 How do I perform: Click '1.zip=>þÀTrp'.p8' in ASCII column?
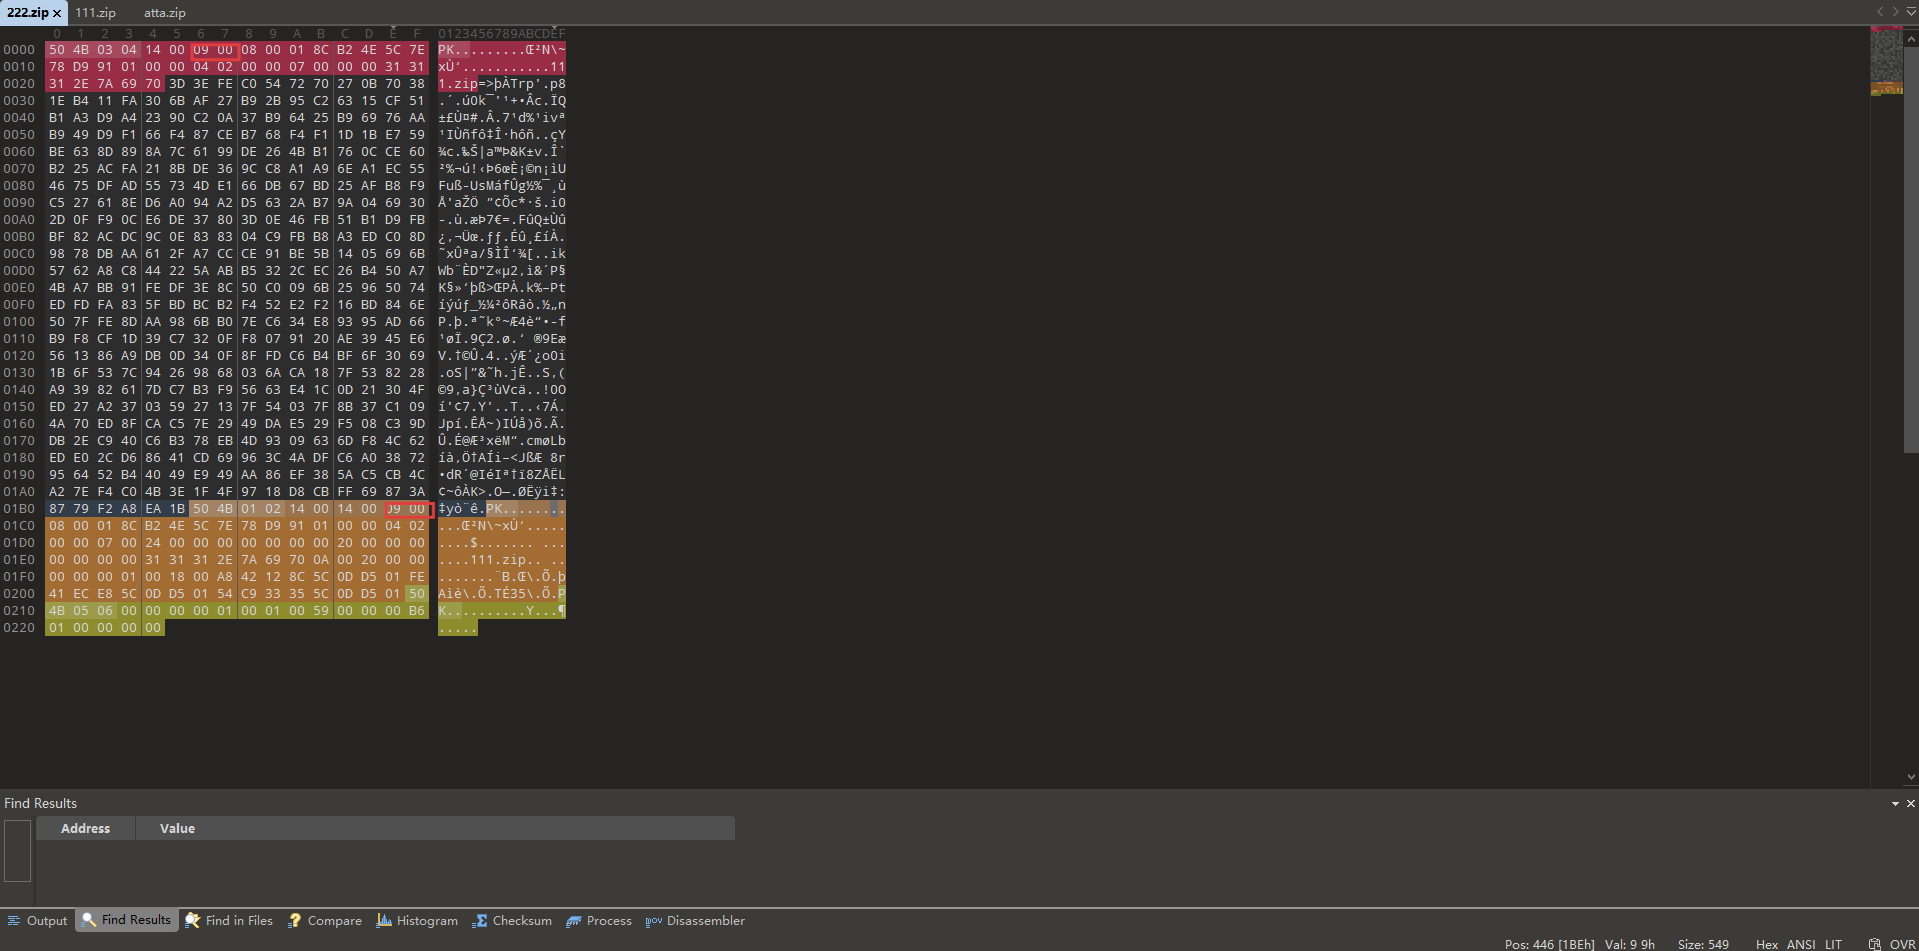(502, 84)
